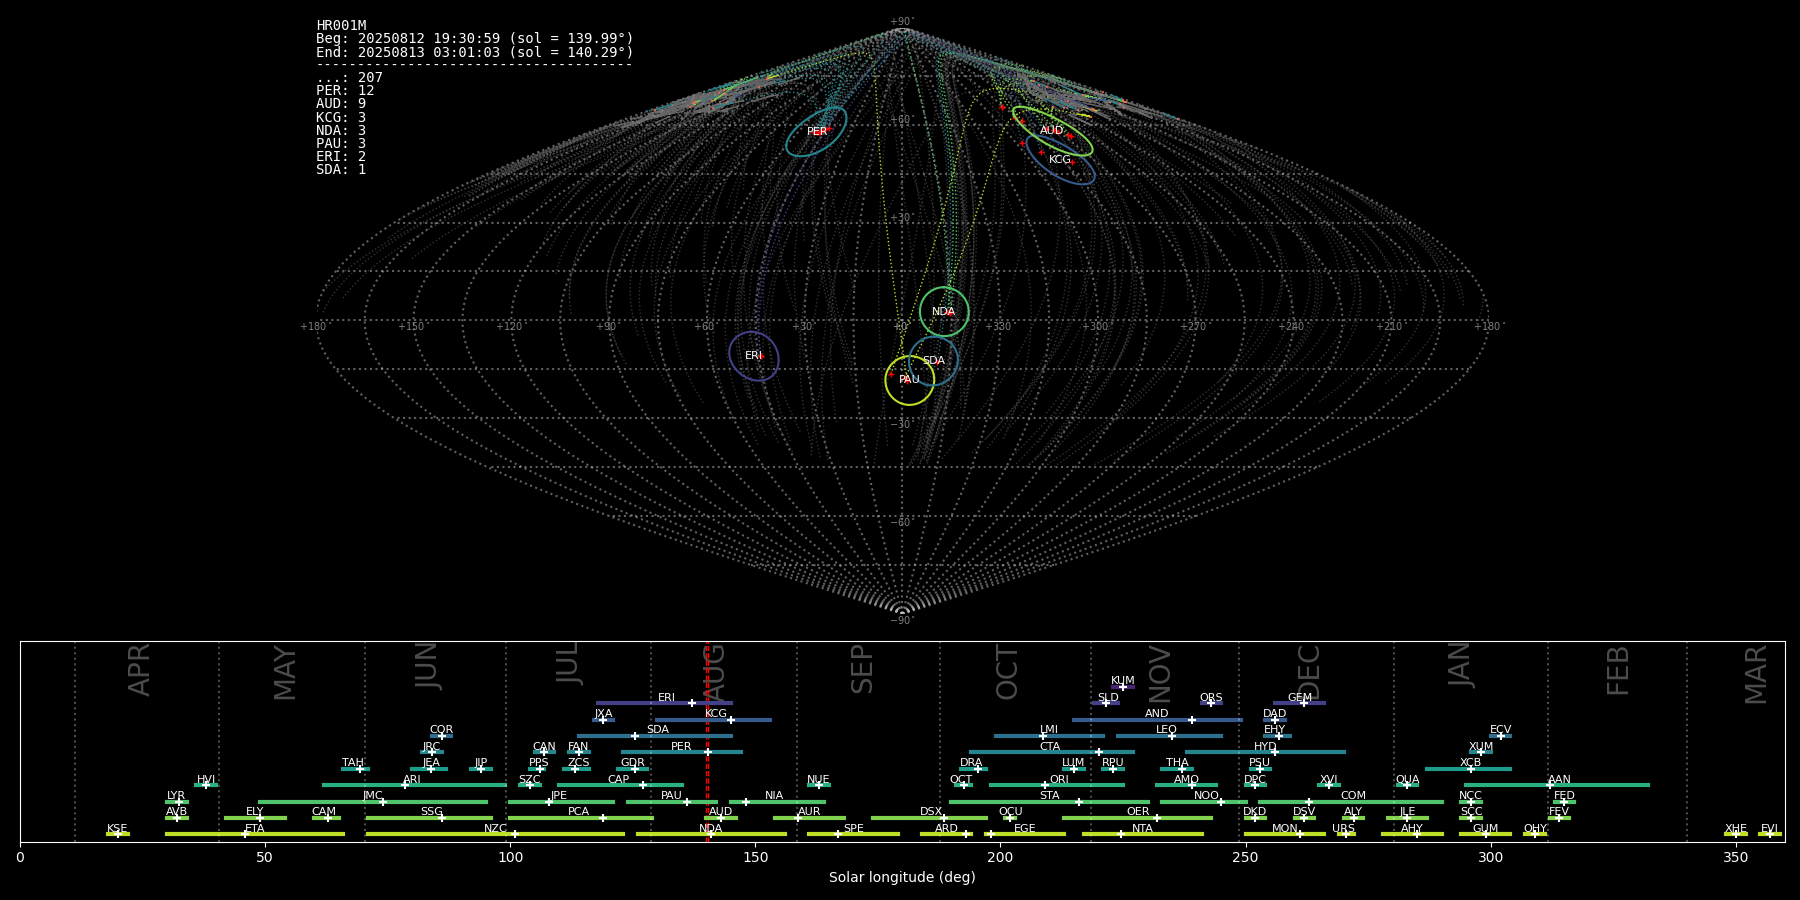Click the SDA radiant circle on the sky map
The height and width of the screenshot is (900, 1800).
point(933,361)
